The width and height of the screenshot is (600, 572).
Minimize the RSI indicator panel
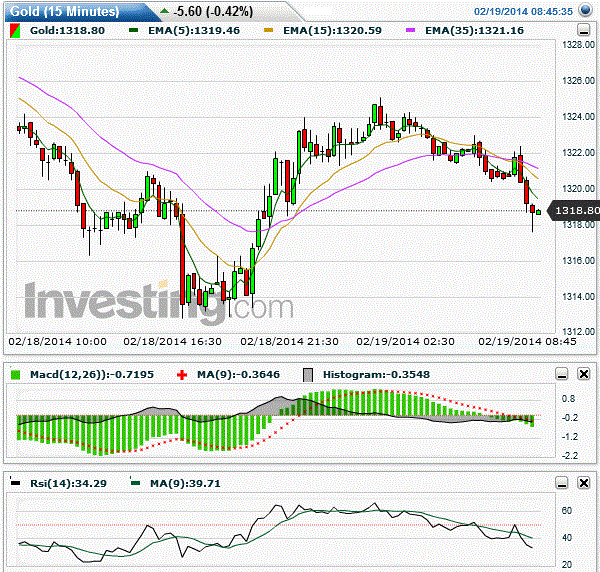pyautogui.click(x=562, y=483)
